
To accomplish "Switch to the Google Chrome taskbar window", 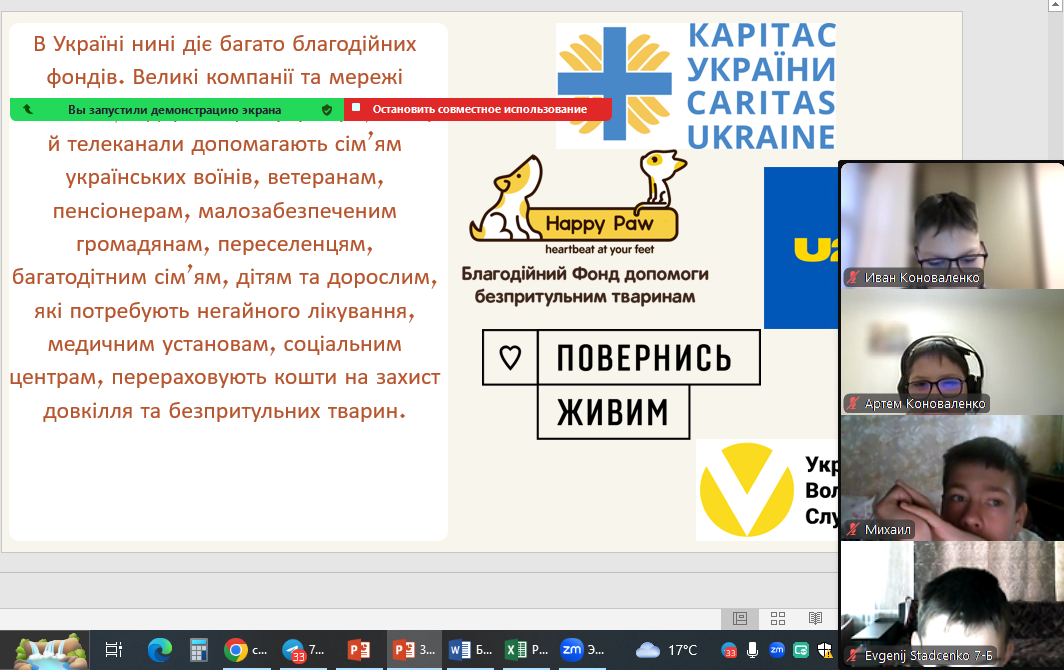I will point(246,650).
